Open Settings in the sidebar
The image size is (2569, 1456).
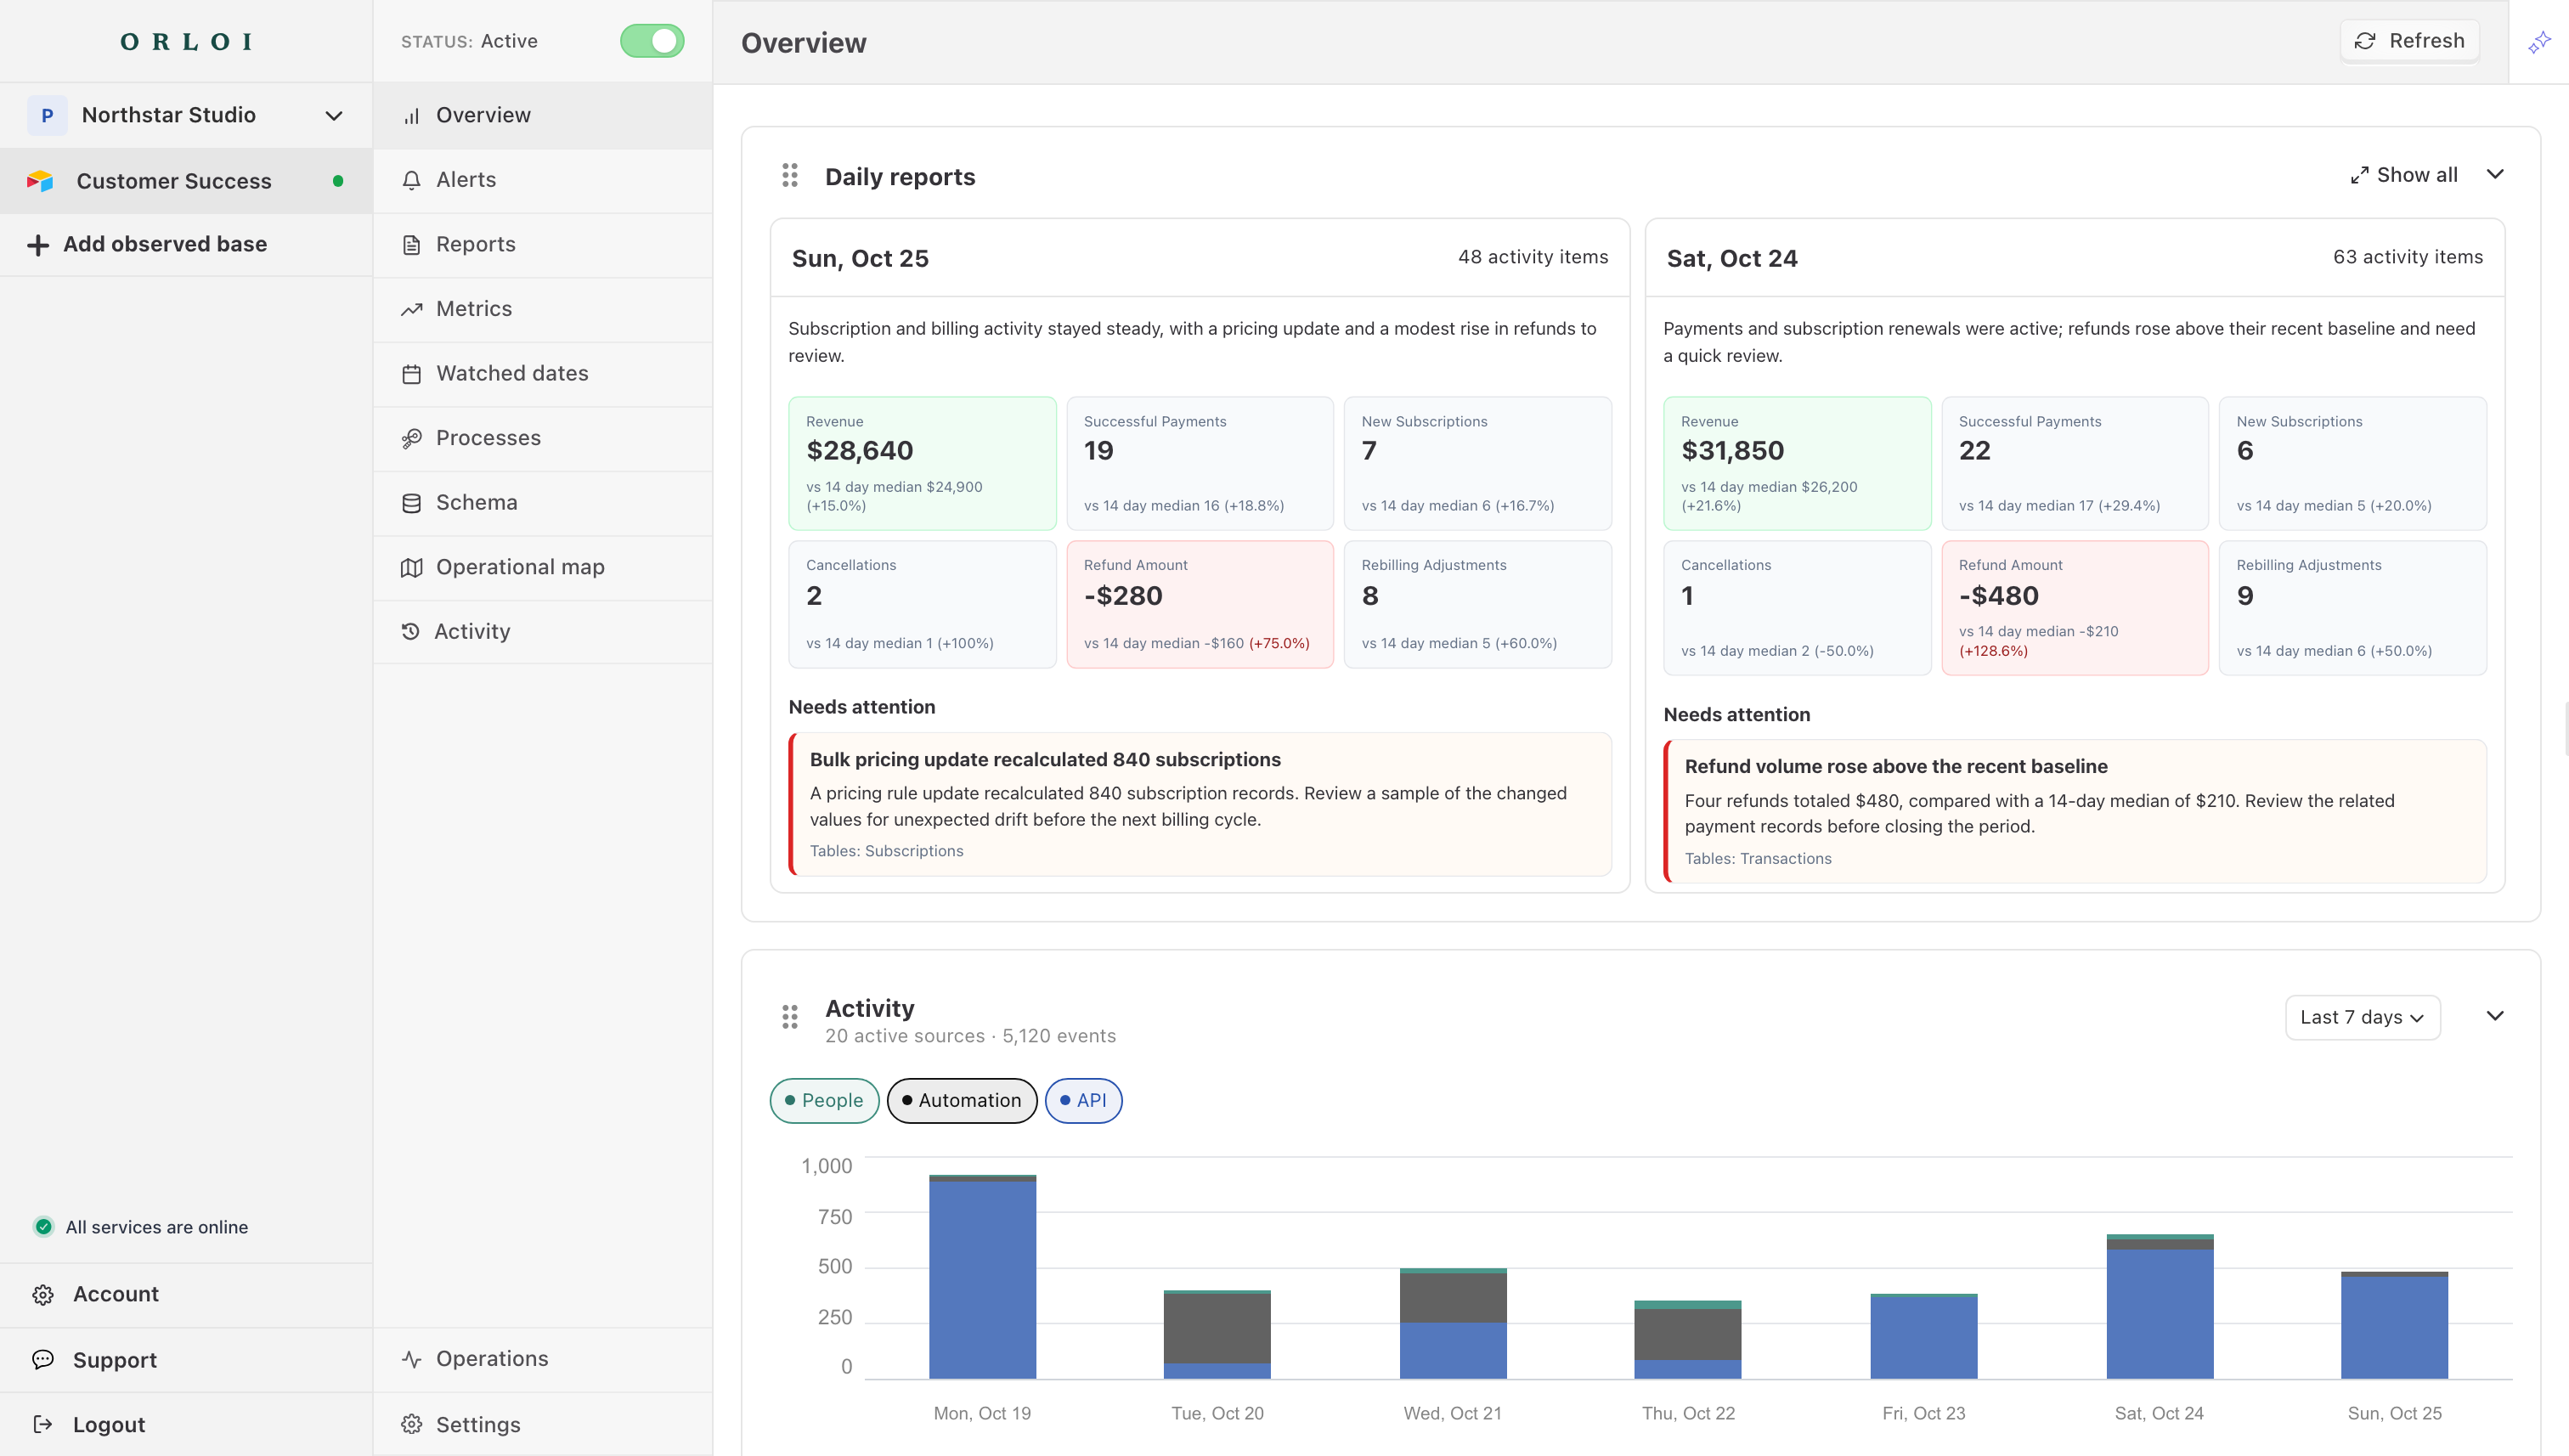(x=543, y=1424)
